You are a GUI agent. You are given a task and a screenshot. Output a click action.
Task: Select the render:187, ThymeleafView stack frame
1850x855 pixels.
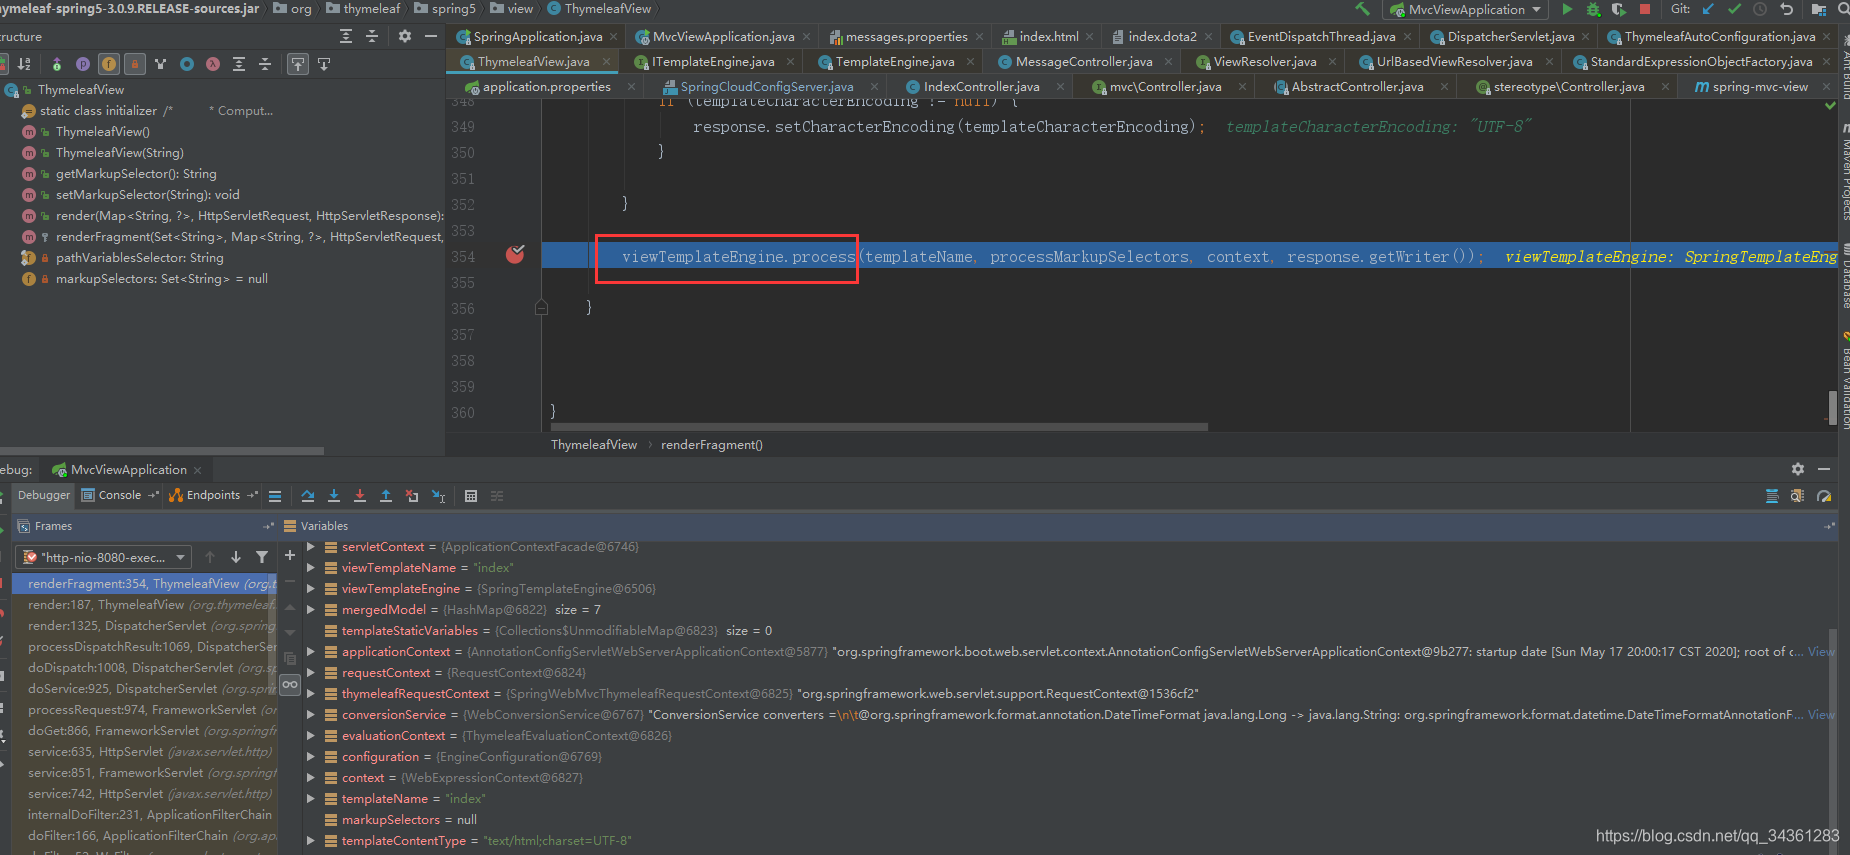(x=145, y=605)
